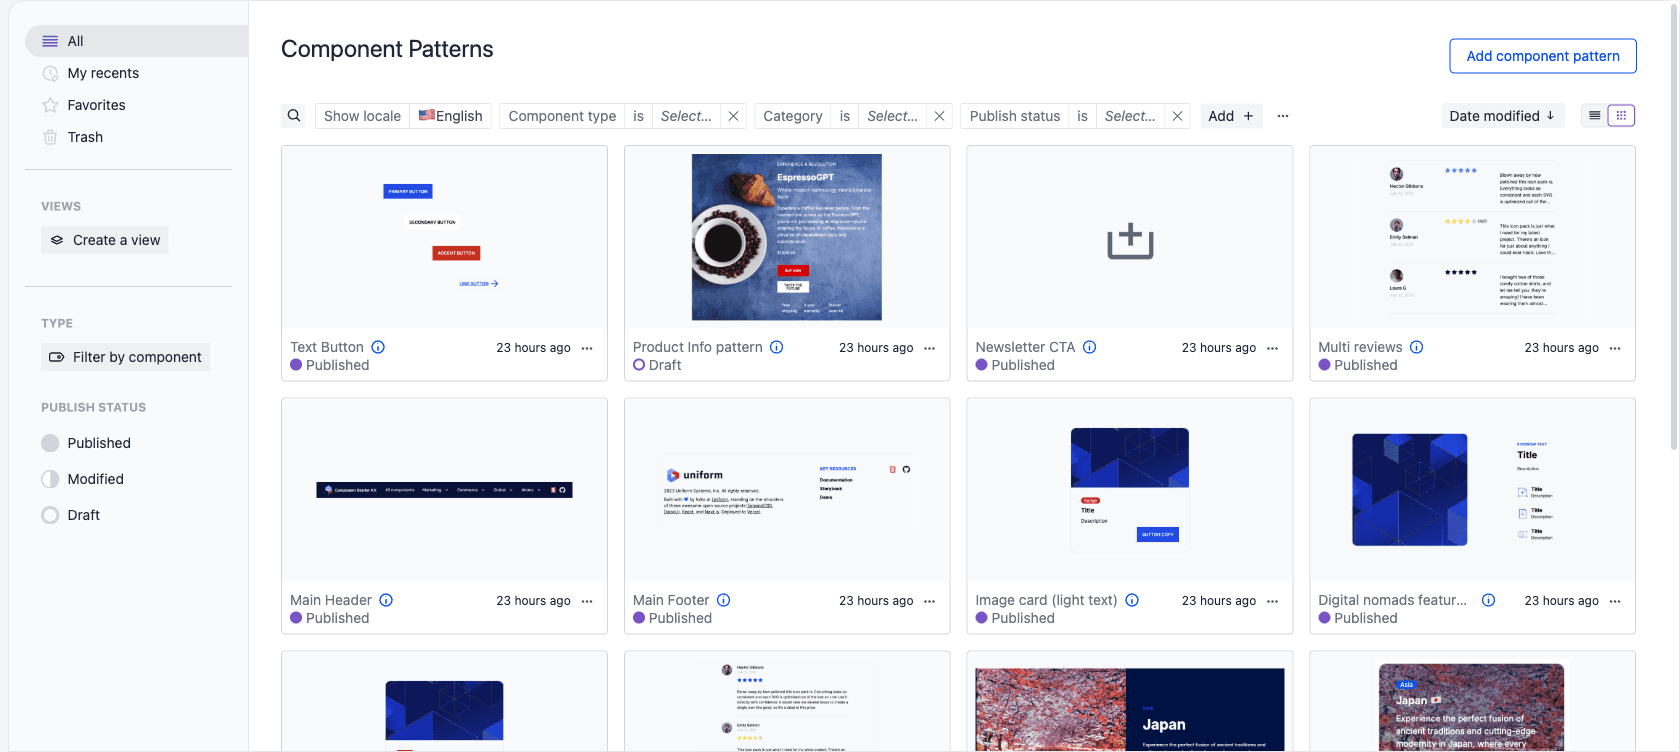1680x752 pixels.
Task: Add a new filter
Action: (x=1230, y=116)
